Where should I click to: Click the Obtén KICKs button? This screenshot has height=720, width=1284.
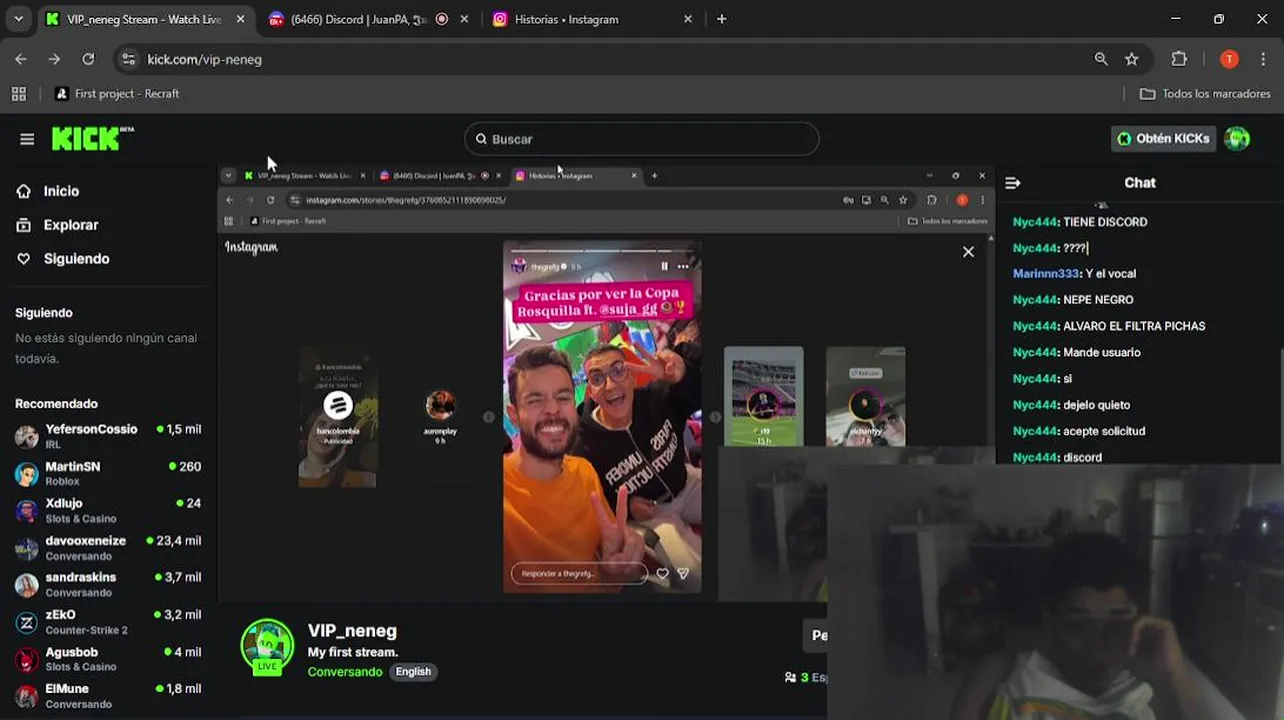click(x=1163, y=139)
